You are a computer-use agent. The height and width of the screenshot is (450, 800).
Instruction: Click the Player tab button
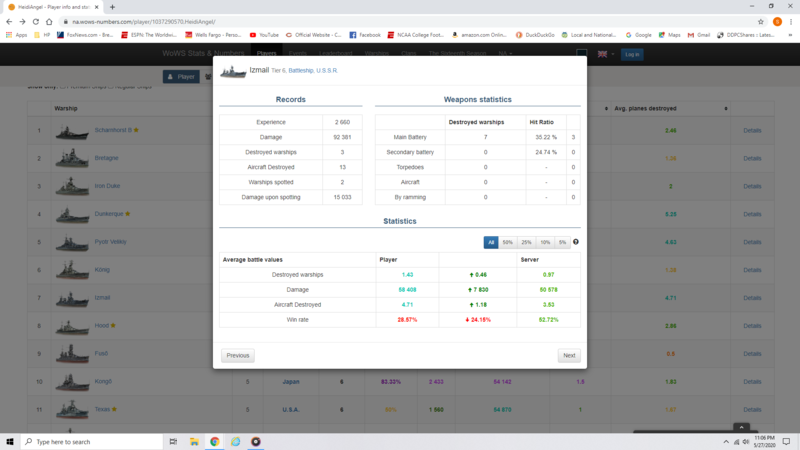181,77
